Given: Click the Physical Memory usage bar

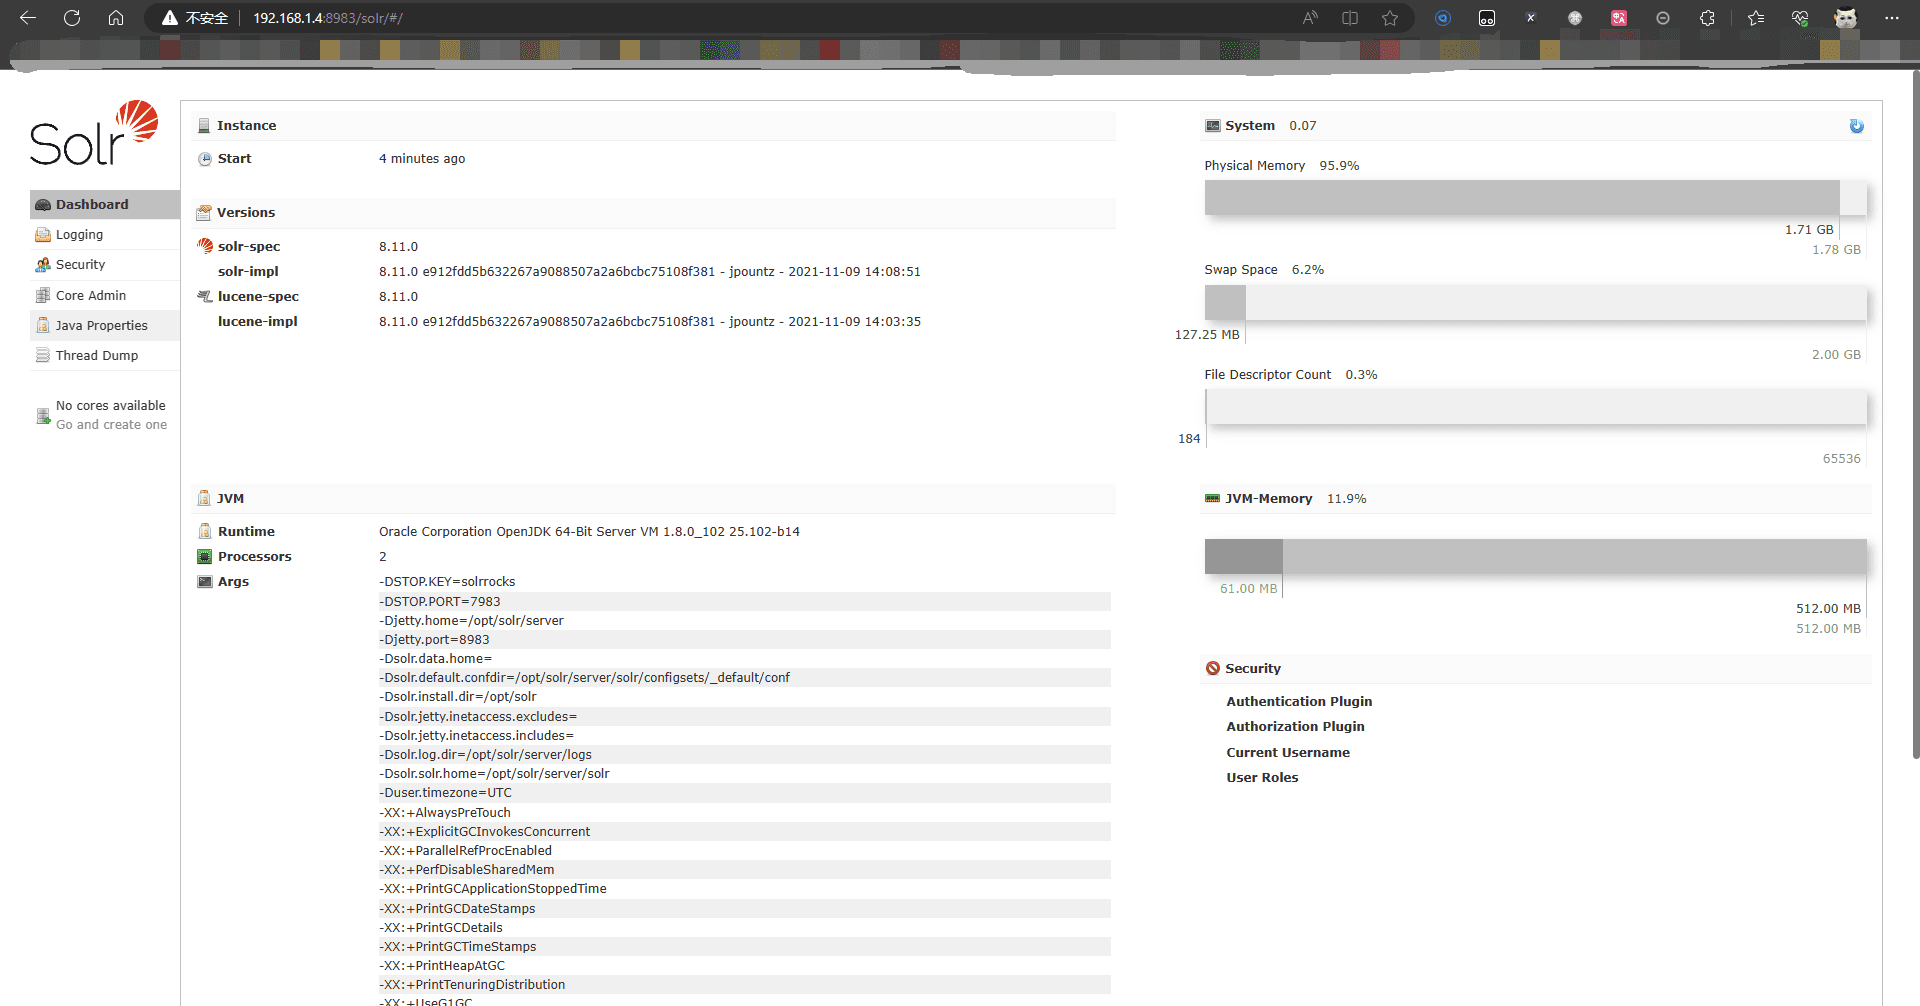Looking at the screenshot, I should pos(1534,198).
